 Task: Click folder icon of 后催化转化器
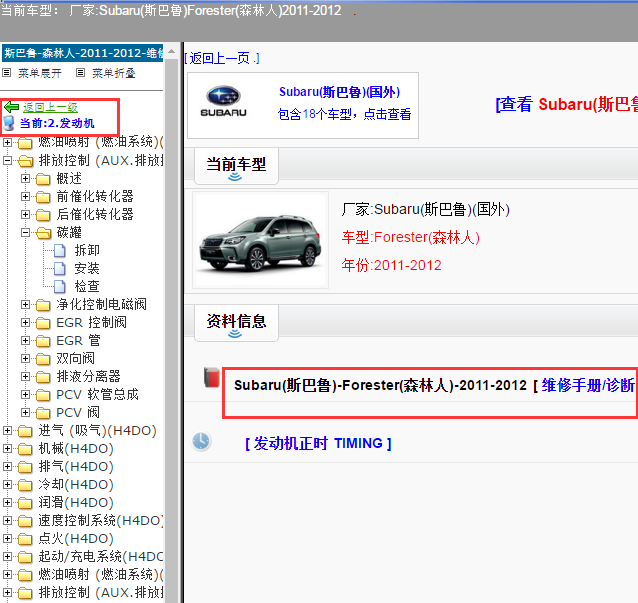43,215
